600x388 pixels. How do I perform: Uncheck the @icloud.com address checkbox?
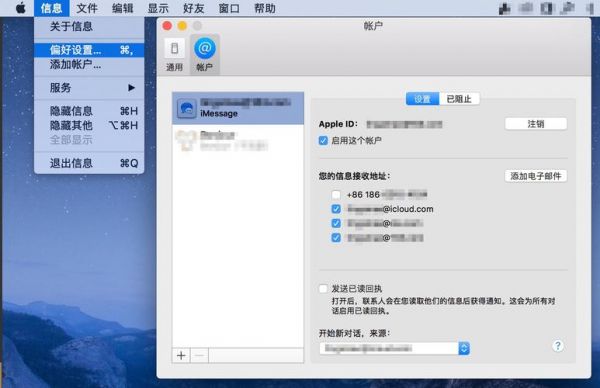[336, 209]
